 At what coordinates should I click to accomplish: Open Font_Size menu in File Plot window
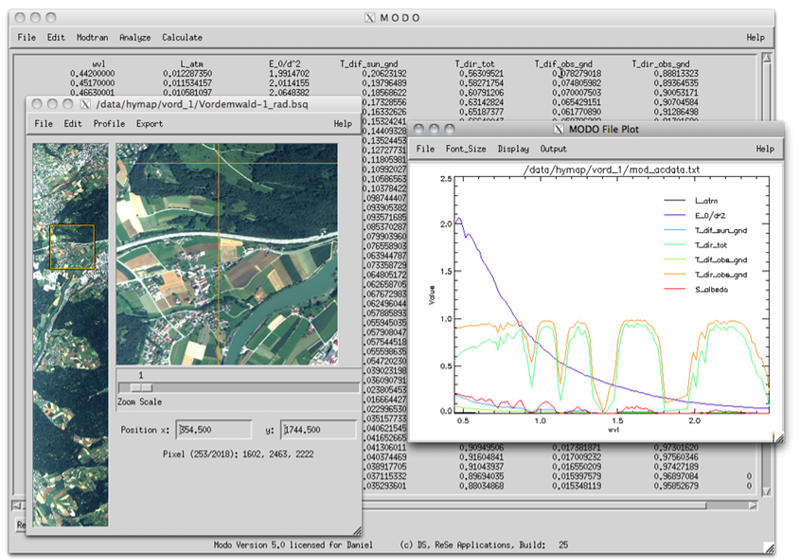[467, 149]
